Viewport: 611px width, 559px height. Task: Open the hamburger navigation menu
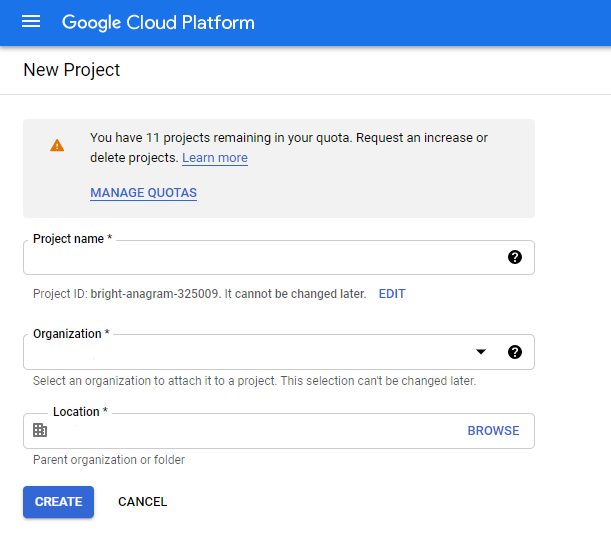coord(31,22)
